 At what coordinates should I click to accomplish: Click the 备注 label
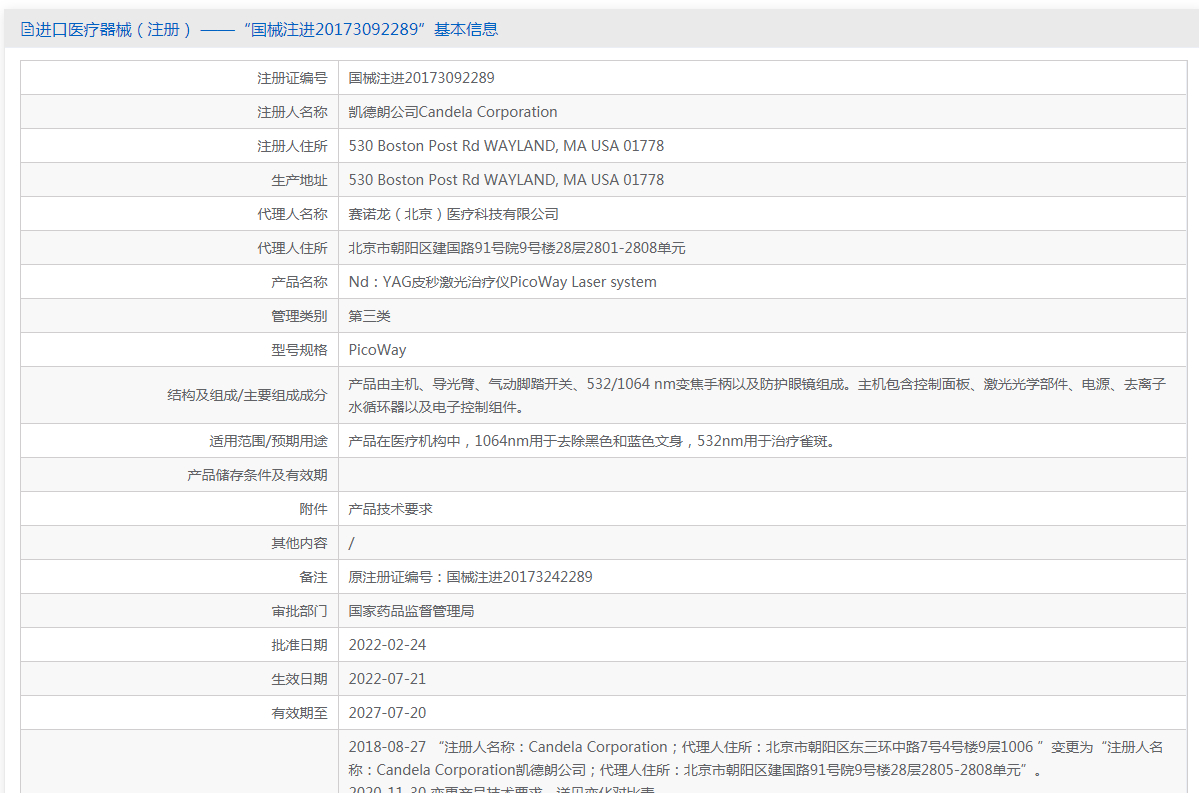(314, 577)
